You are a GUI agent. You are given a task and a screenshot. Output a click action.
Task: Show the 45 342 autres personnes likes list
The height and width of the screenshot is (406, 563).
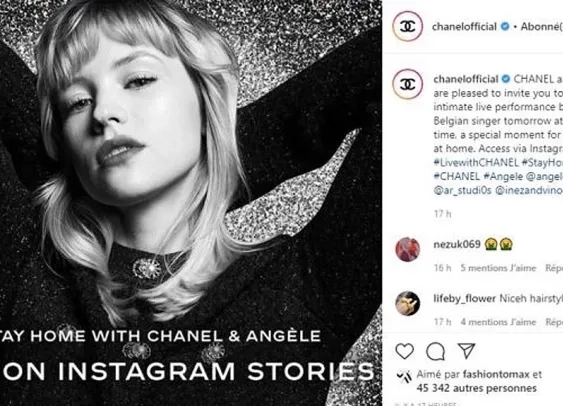pos(476,388)
